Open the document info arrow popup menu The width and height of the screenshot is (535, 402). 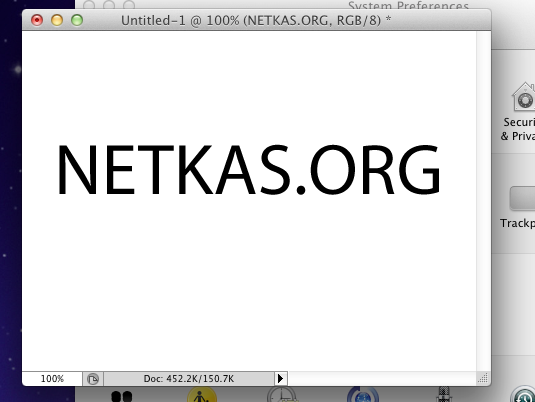[280, 379]
